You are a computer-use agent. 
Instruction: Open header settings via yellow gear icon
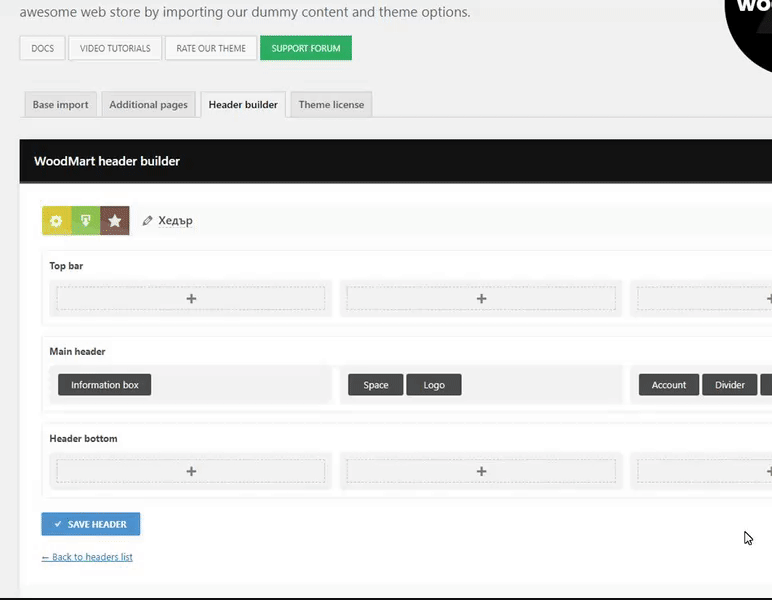[x=56, y=221]
